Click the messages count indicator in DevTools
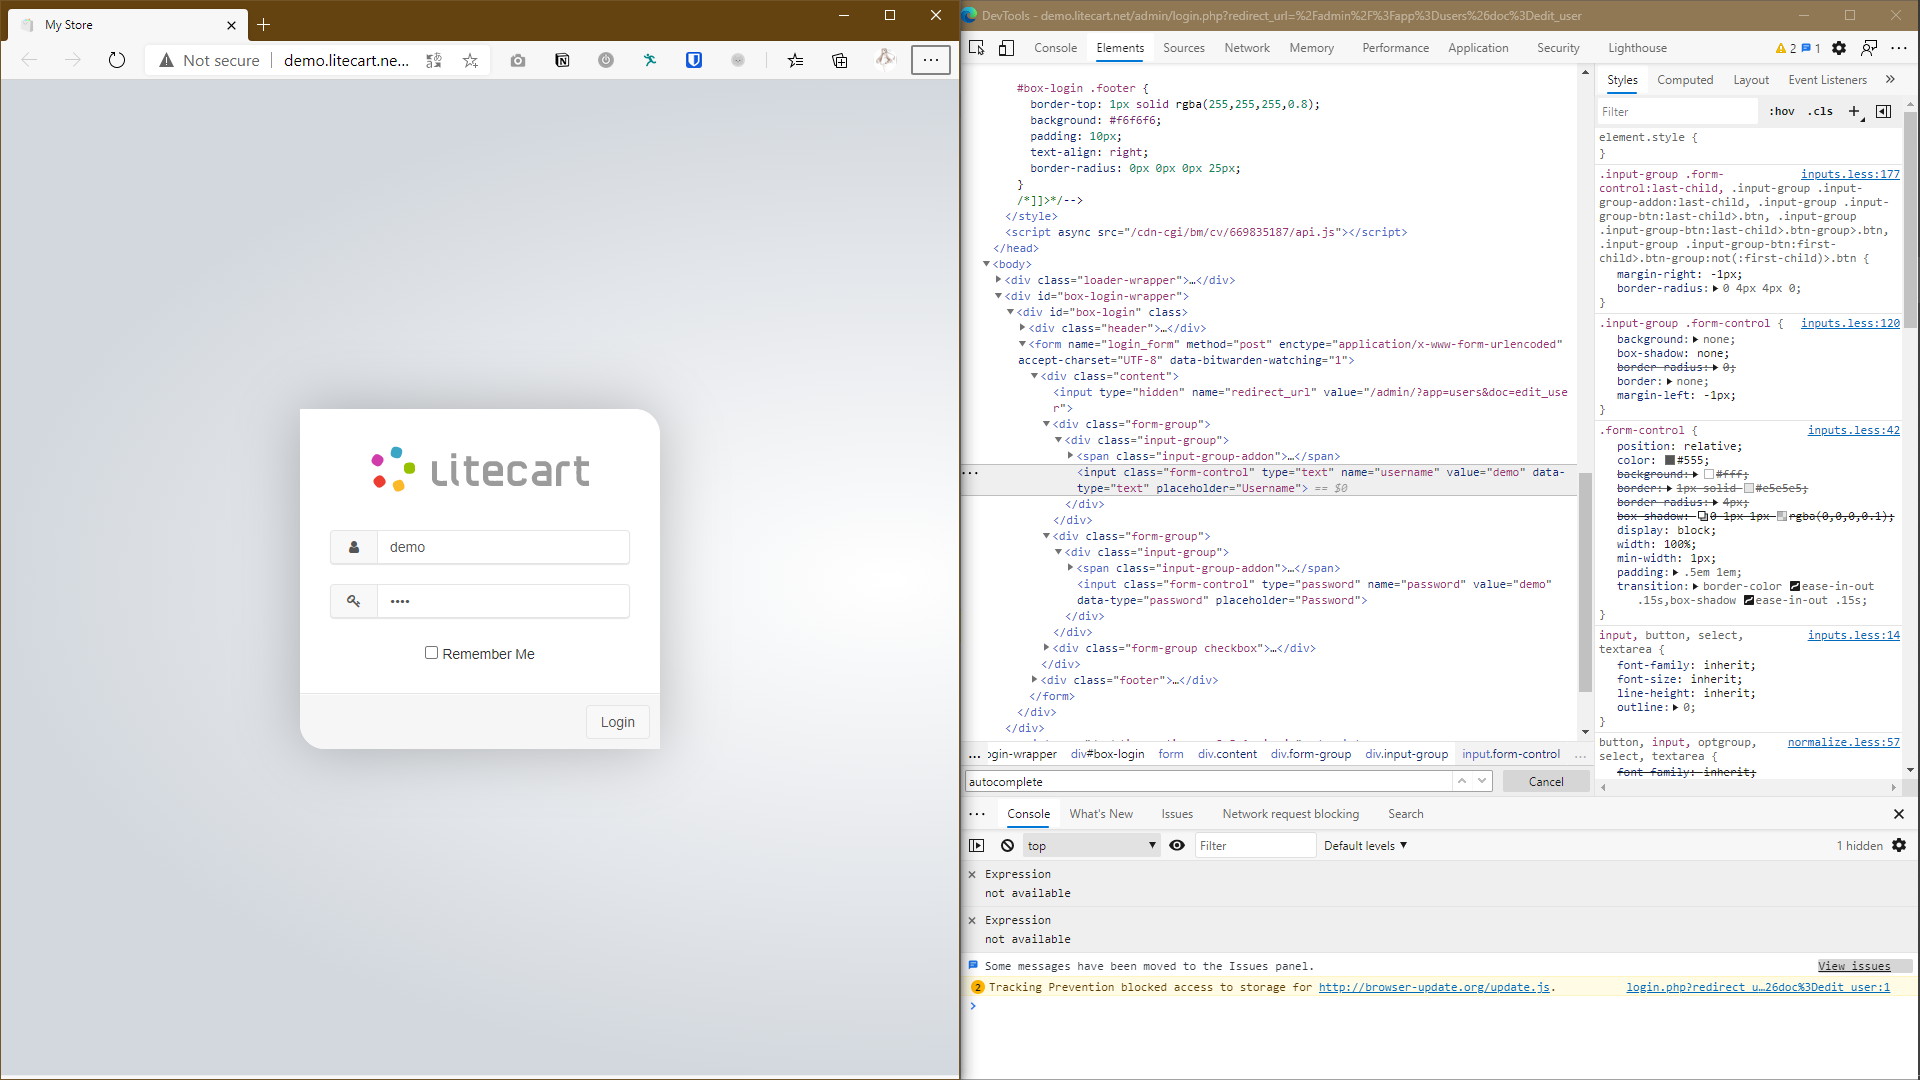Viewport: 1920px width, 1080px height. (x=1811, y=48)
